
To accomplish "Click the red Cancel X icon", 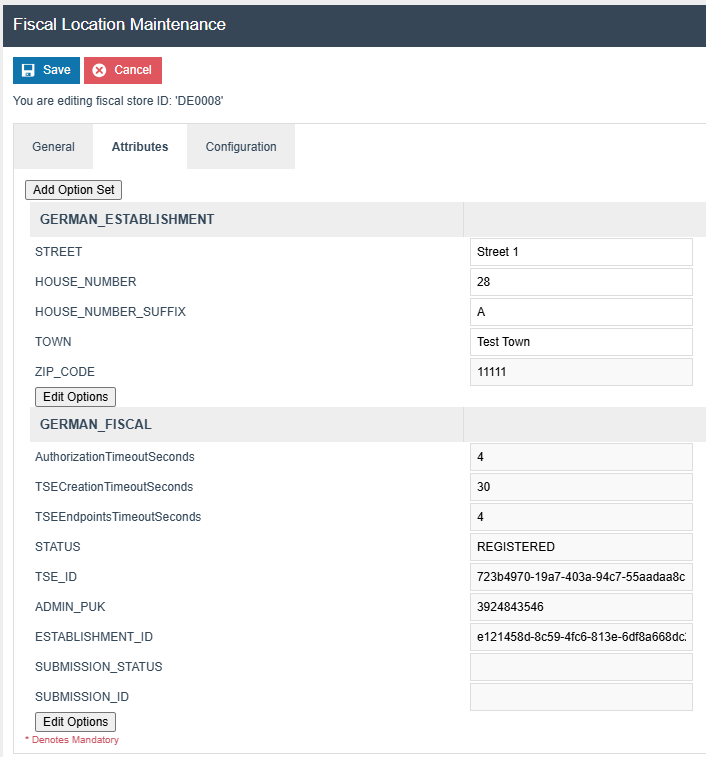I will pos(100,70).
